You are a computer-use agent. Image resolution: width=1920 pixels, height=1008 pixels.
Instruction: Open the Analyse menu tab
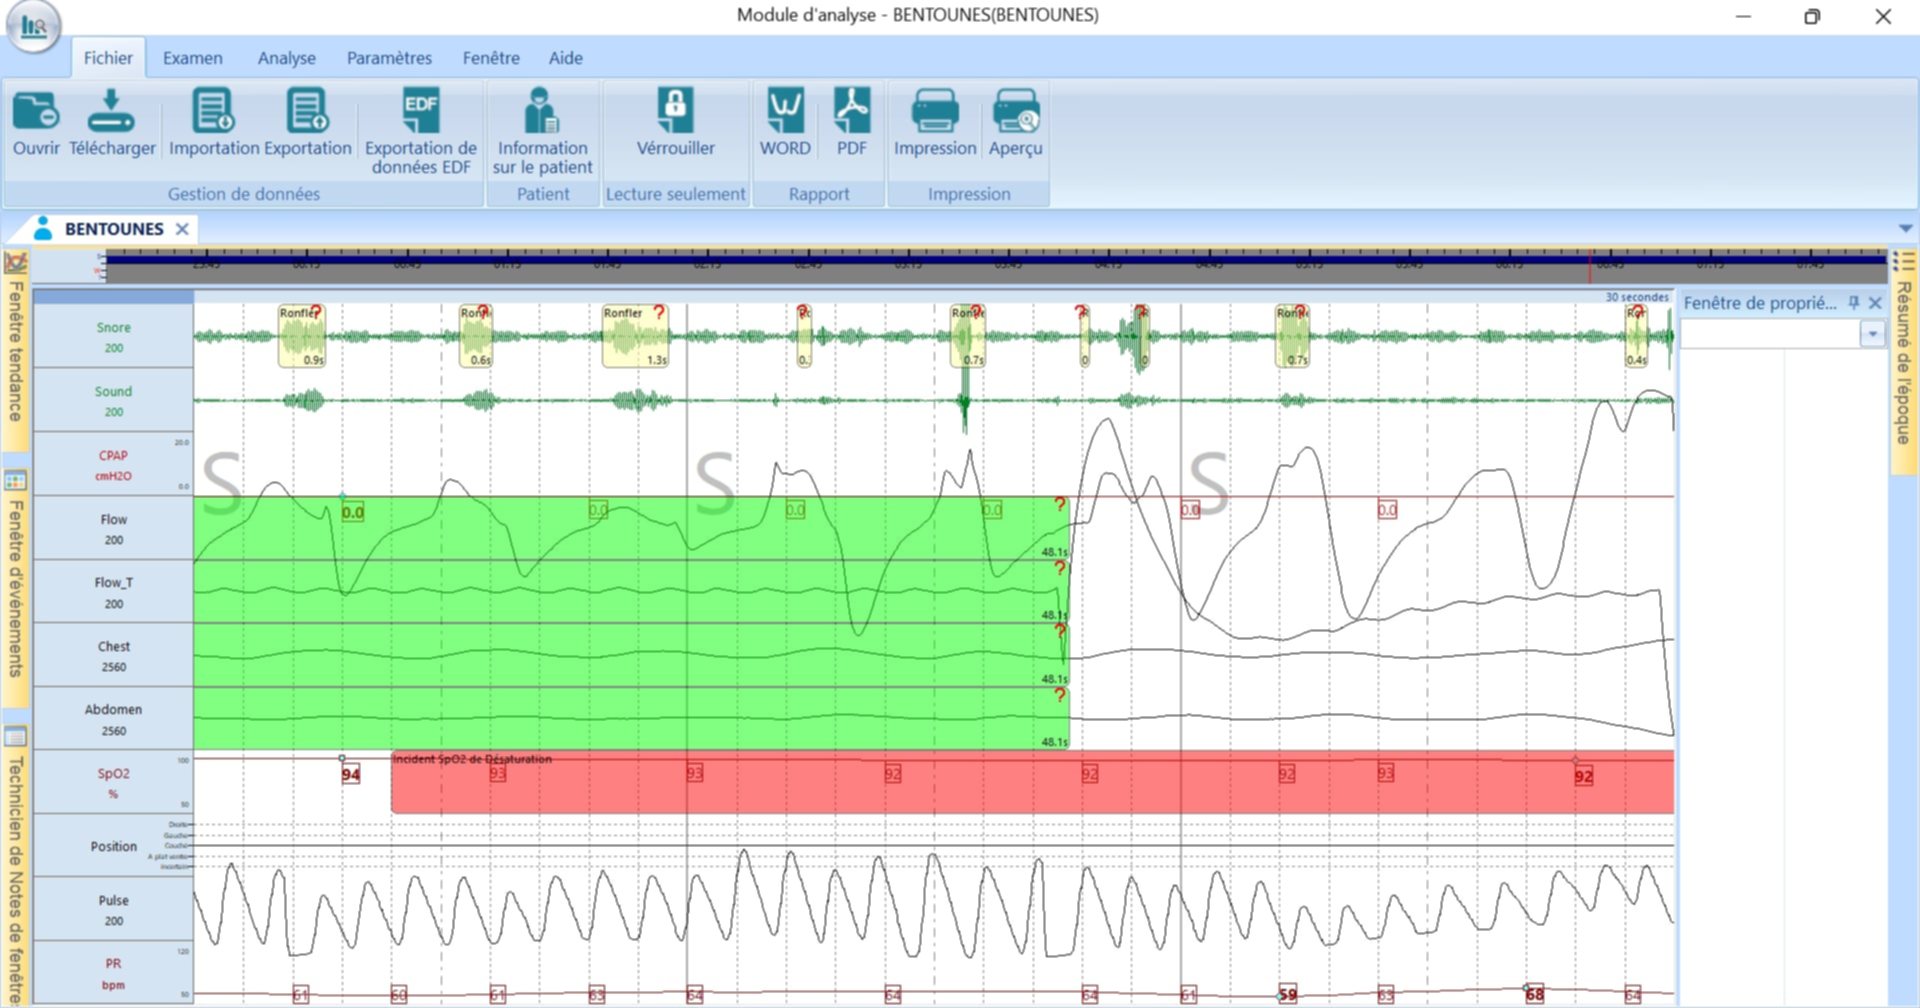tap(286, 58)
